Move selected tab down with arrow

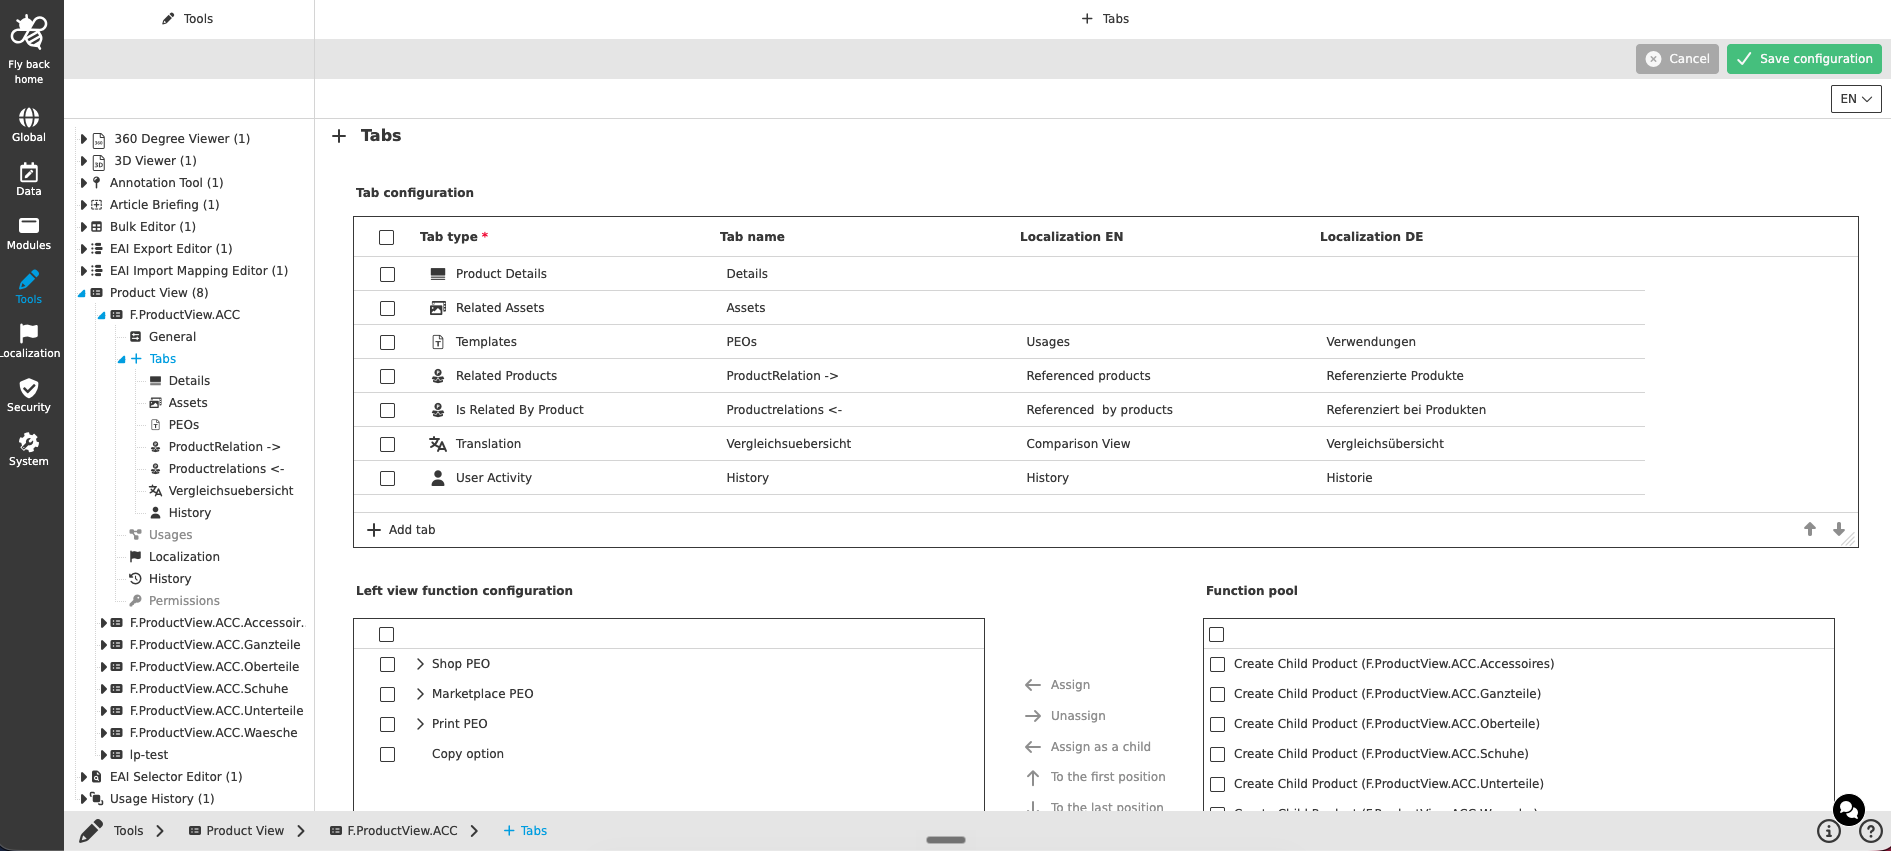pos(1839,529)
